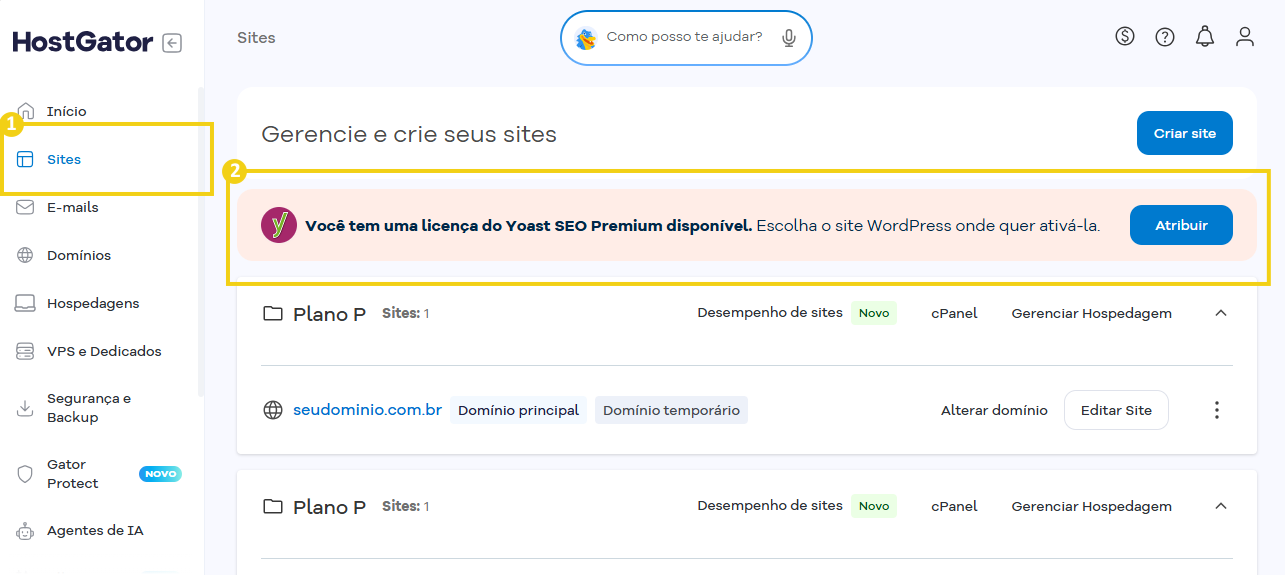Open the seudominio.com.br link
This screenshot has height=575, width=1285.
367,410
